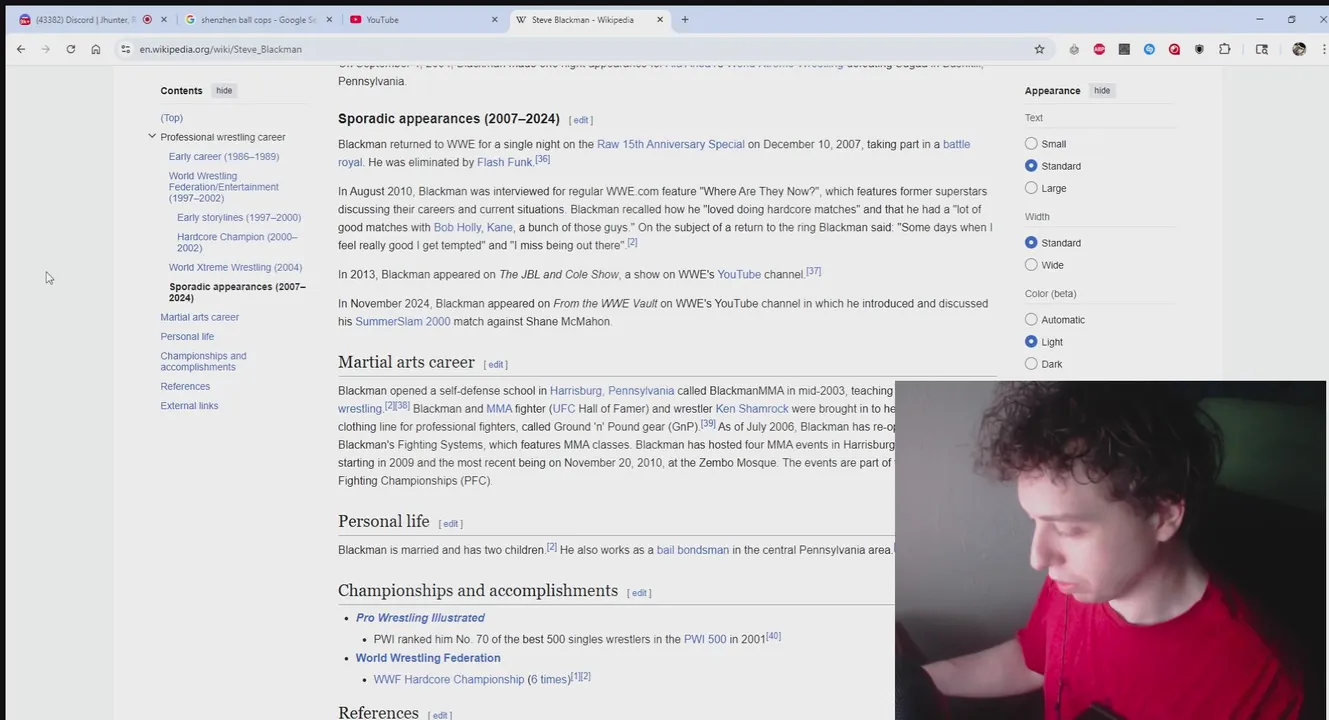Open the Adblock Plus extension
This screenshot has height=720, width=1329.
(1099, 49)
